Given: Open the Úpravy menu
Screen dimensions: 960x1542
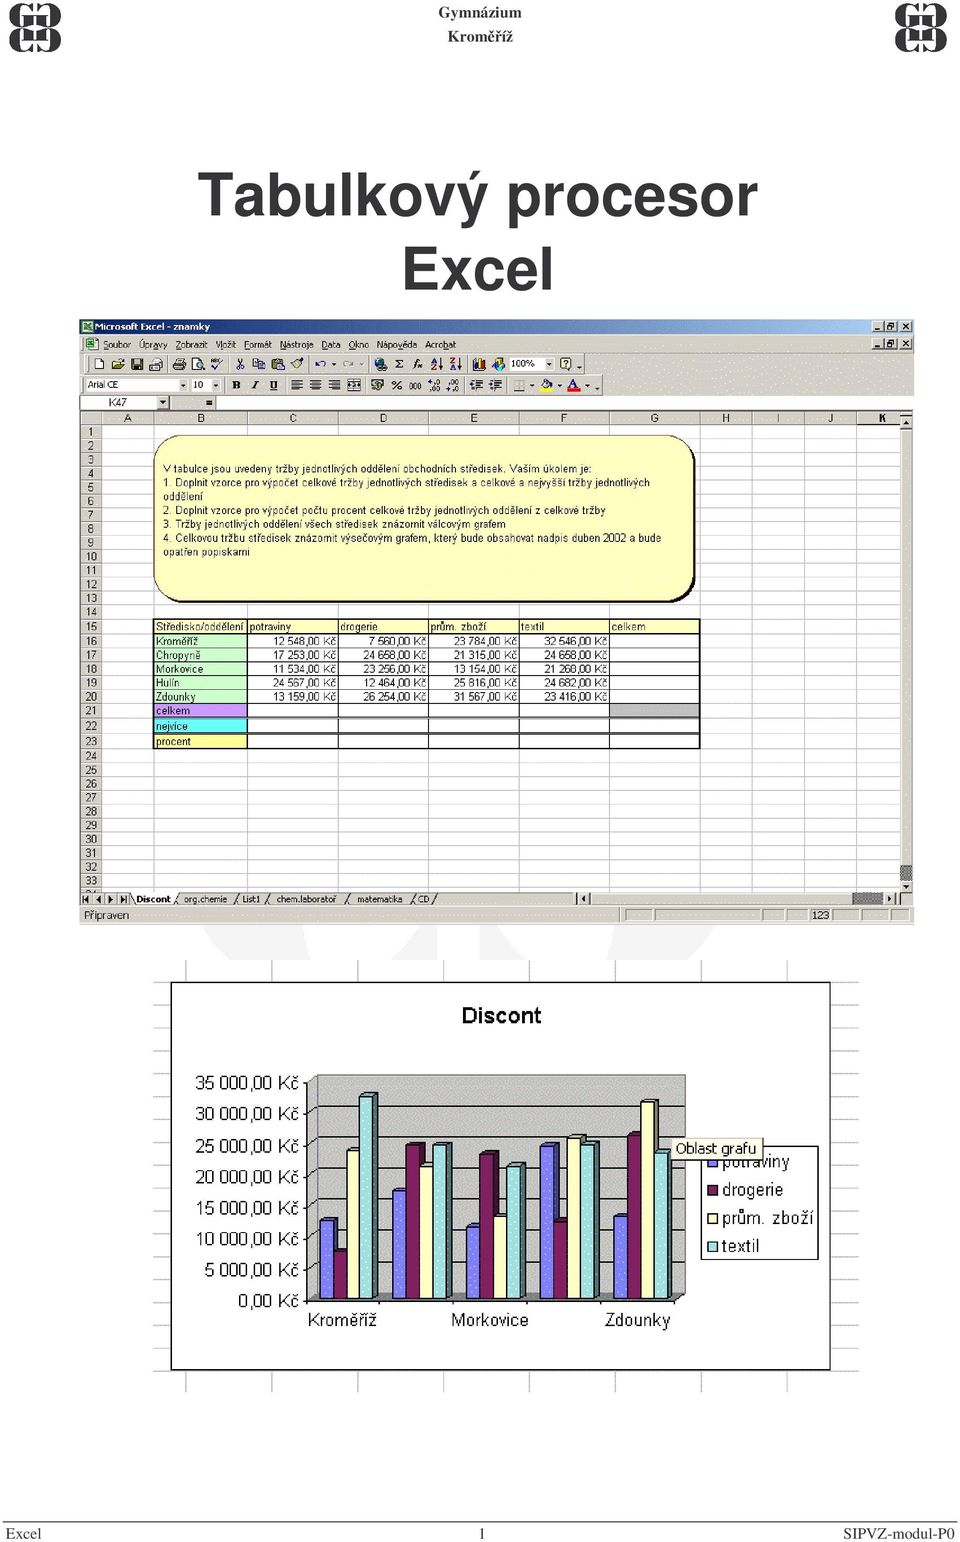Looking at the screenshot, I should point(153,344).
